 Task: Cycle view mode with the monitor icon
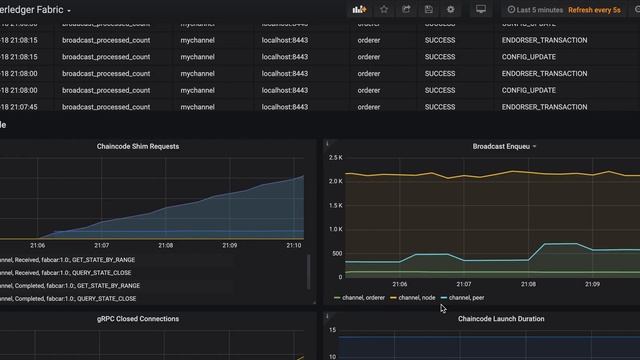click(x=481, y=9)
